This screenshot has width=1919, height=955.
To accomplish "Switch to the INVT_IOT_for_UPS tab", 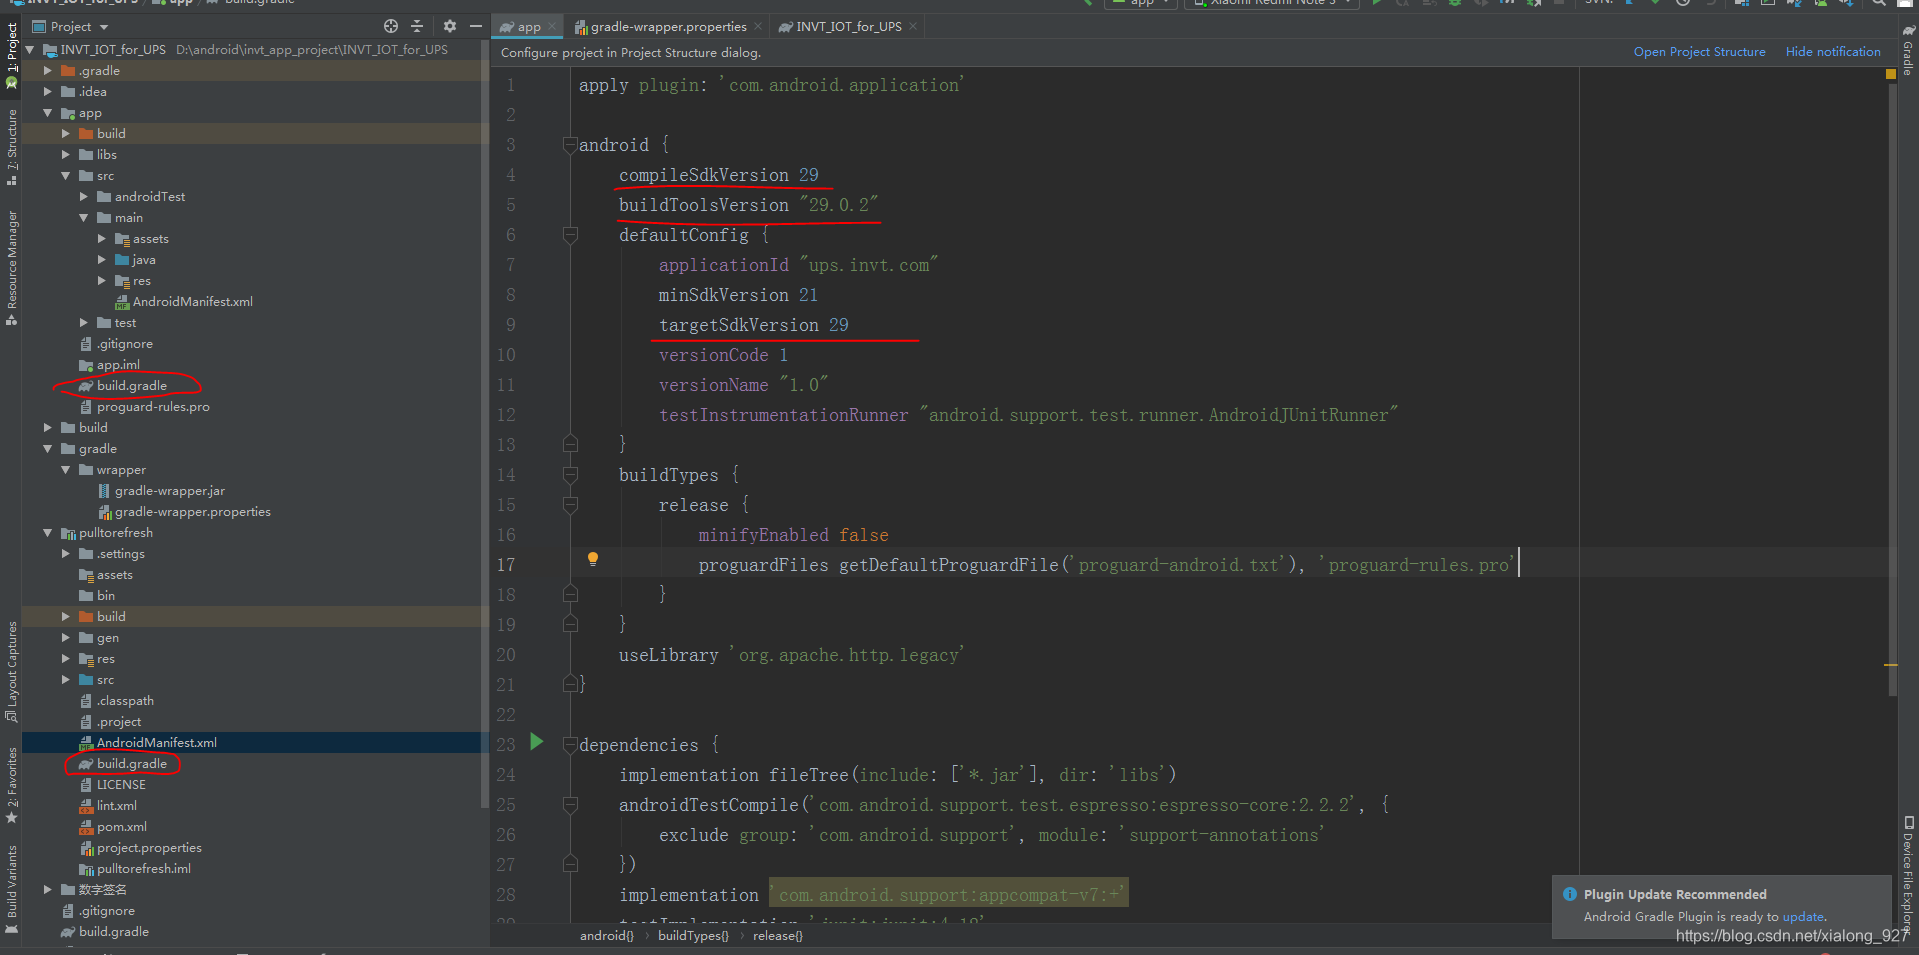I will tap(845, 26).
